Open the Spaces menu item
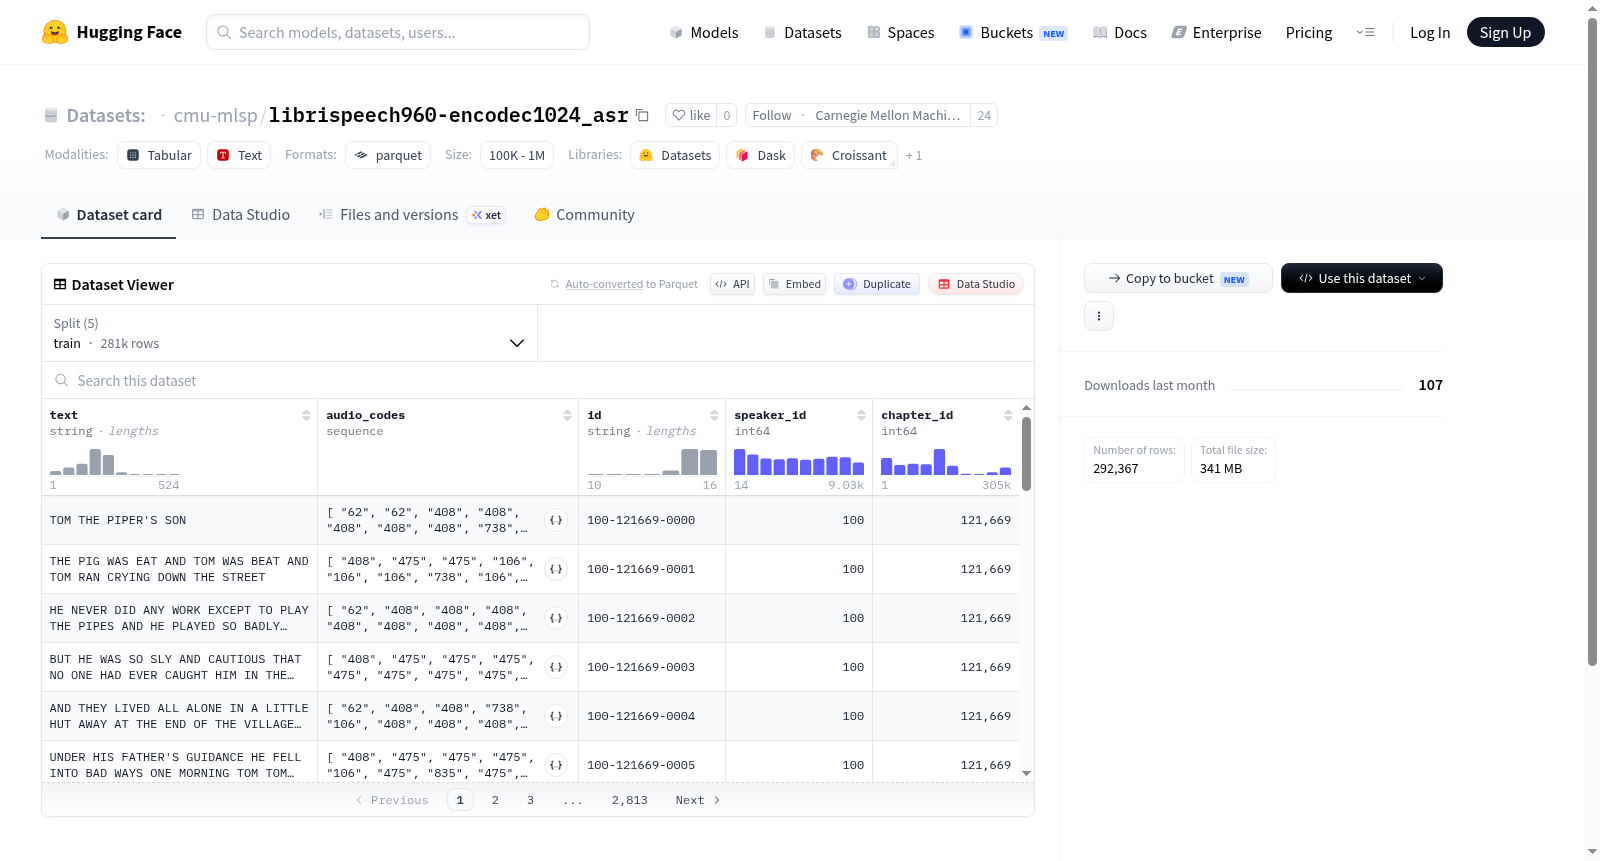Image resolution: width=1600 pixels, height=861 pixels. (x=900, y=32)
